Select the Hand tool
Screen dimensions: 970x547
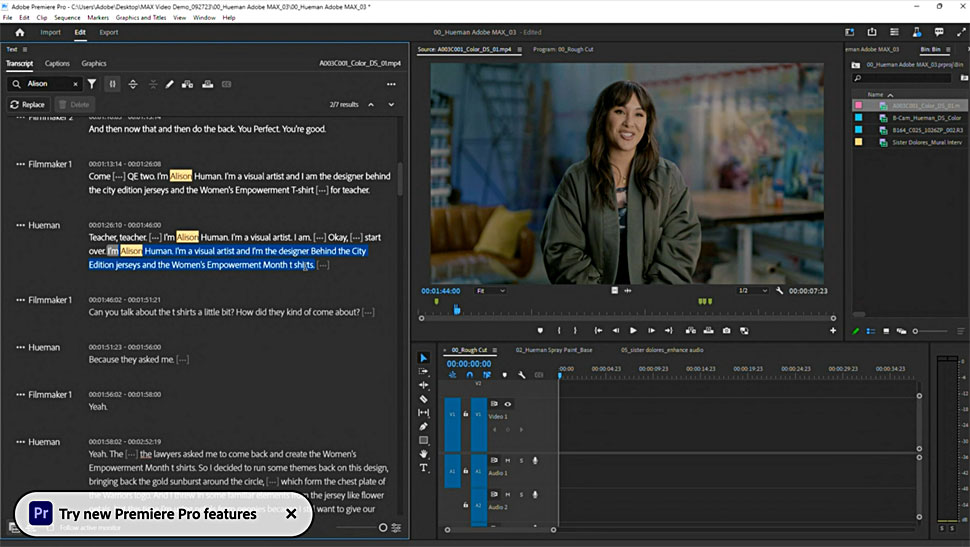[423, 454]
